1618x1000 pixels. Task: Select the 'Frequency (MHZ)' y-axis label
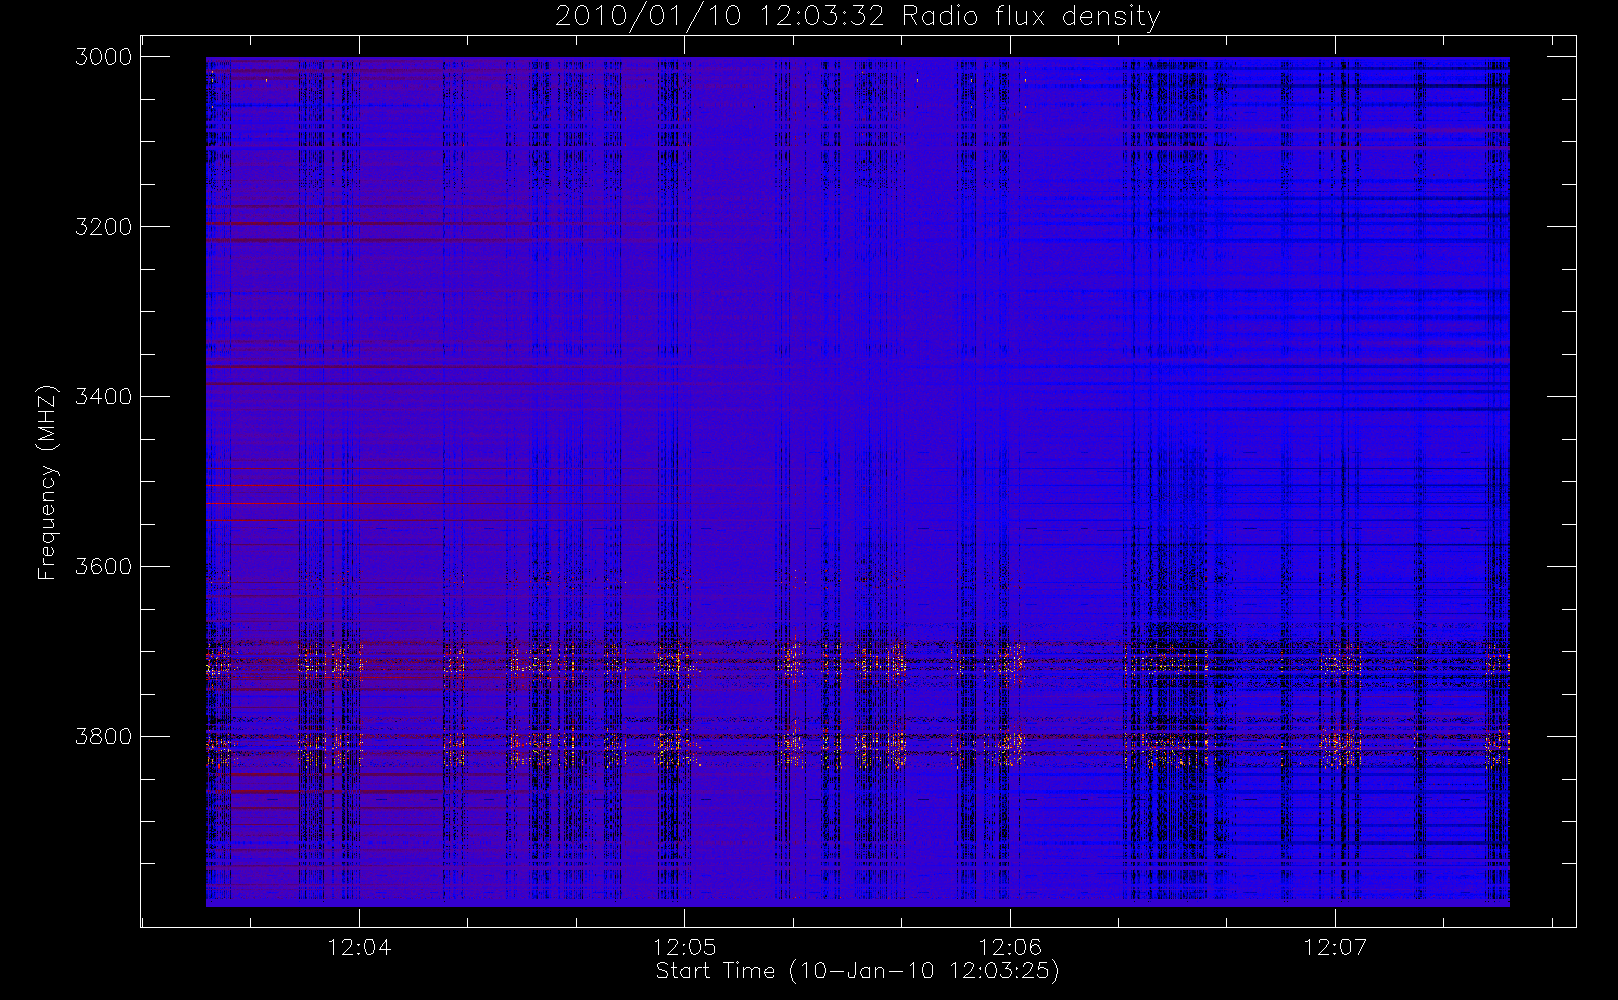[x=47, y=482]
